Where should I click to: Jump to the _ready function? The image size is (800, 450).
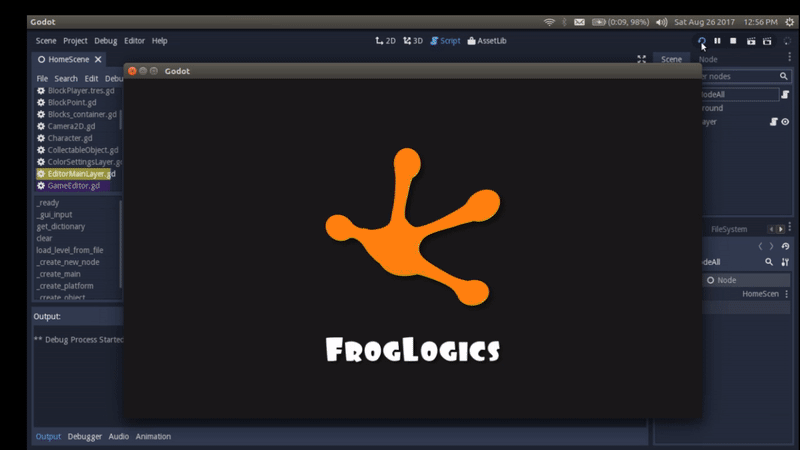click(x=47, y=203)
